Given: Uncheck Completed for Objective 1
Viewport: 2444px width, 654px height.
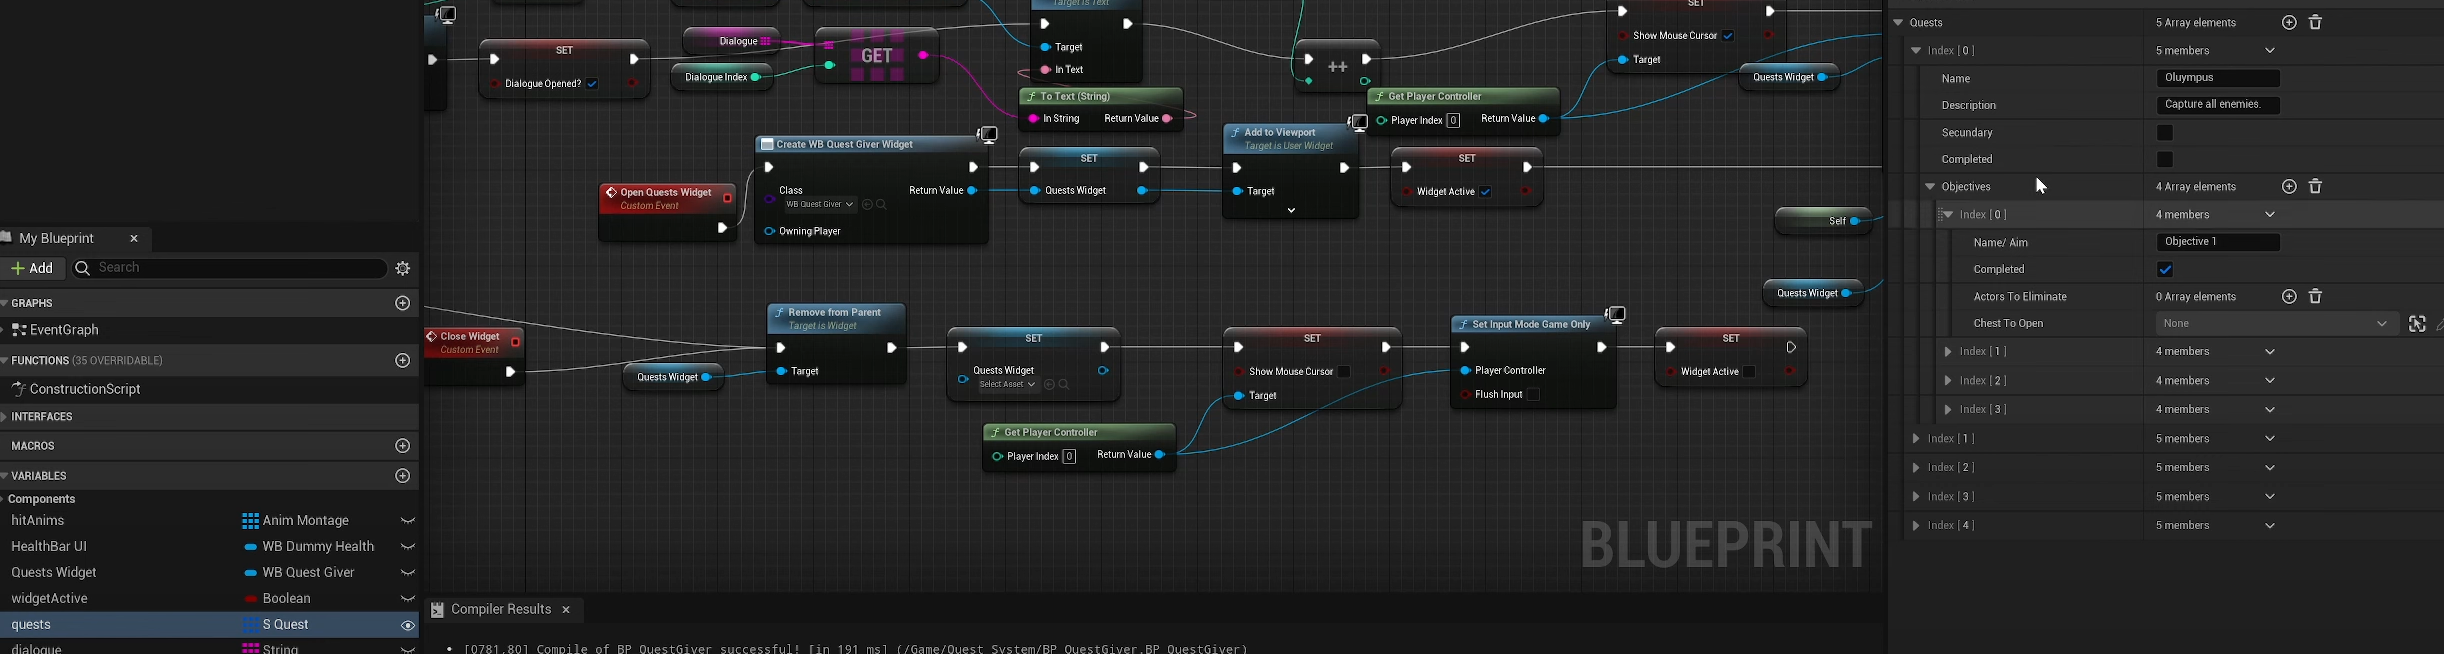Looking at the screenshot, I should click(x=2165, y=270).
